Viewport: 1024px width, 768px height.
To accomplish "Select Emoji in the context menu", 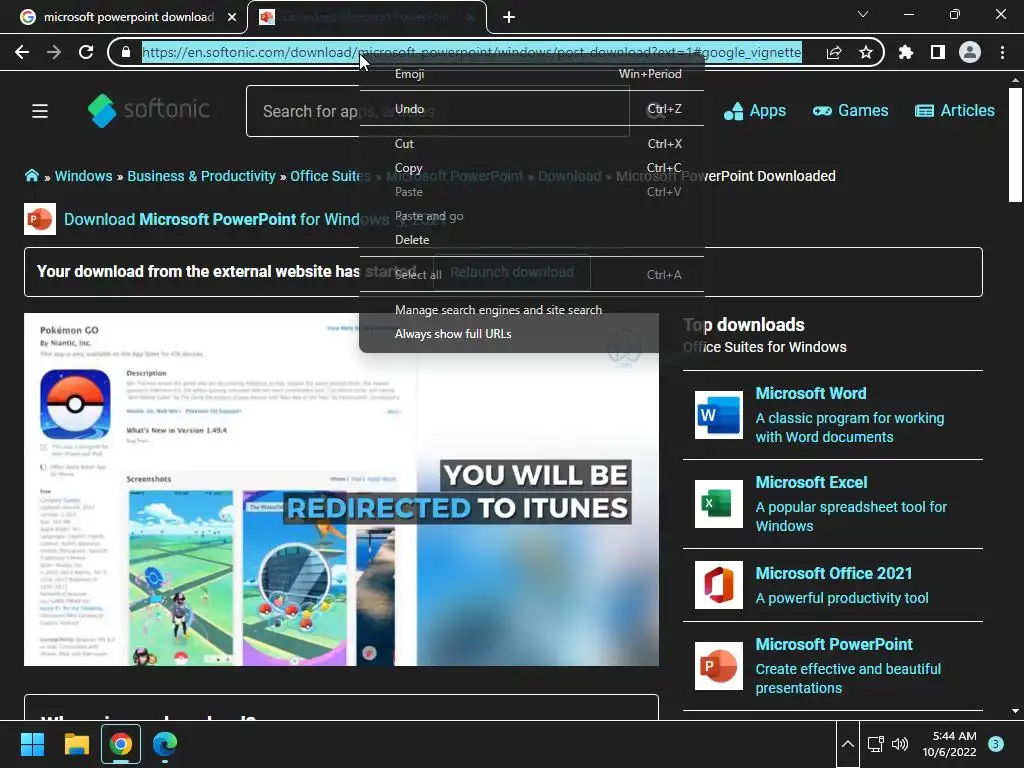I will [532, 74].
